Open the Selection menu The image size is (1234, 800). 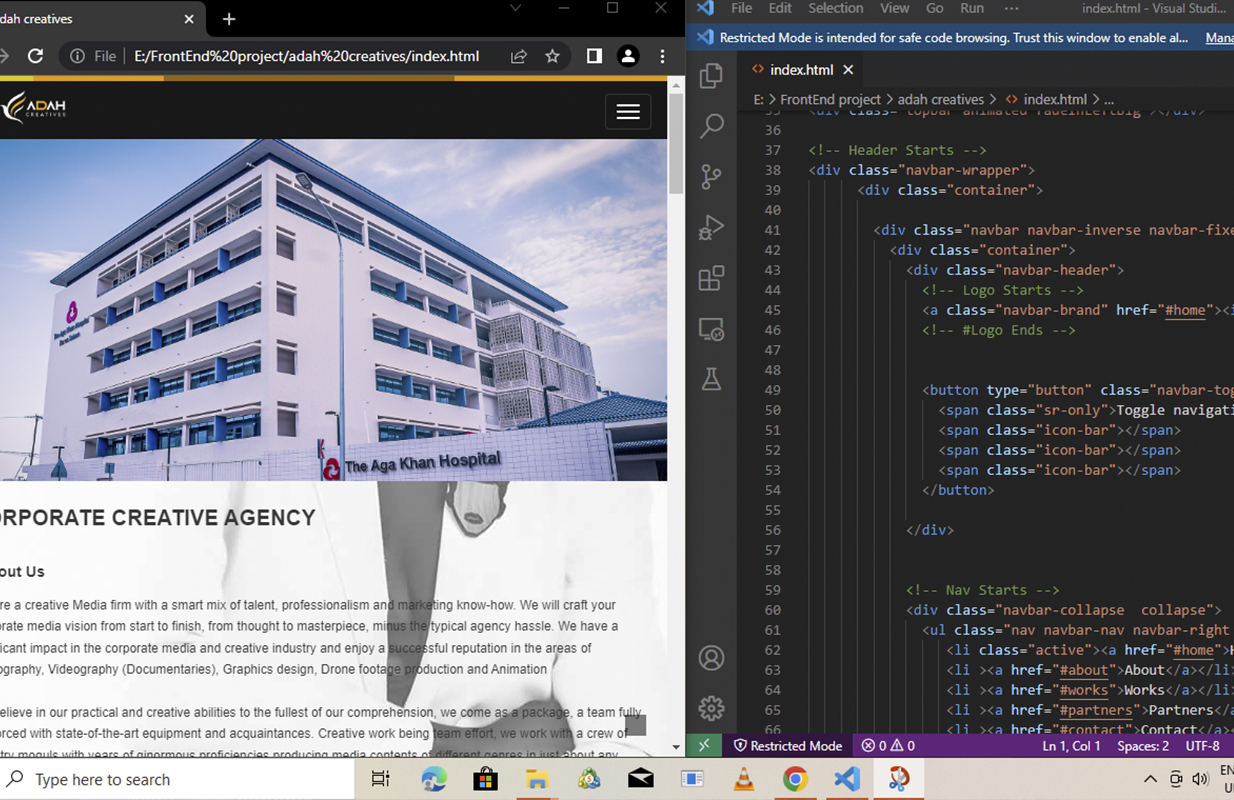coord(835,8)
